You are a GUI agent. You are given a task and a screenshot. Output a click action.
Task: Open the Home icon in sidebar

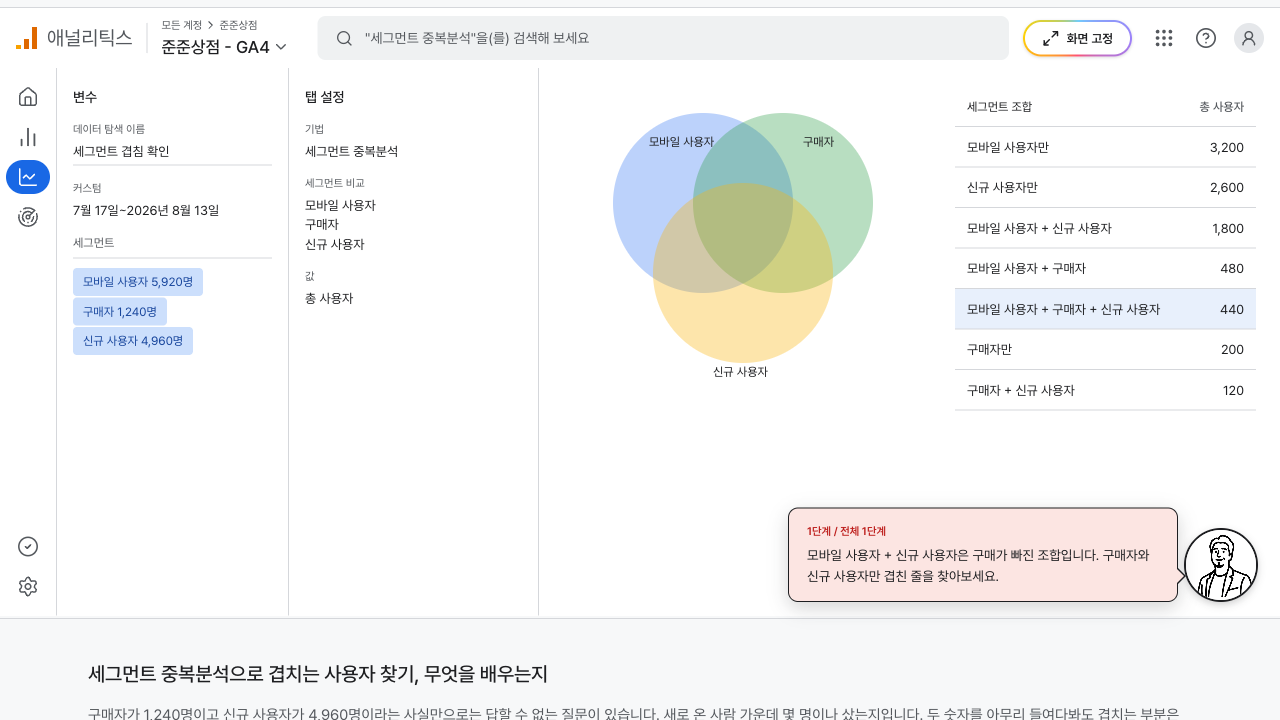click(28, 97)
